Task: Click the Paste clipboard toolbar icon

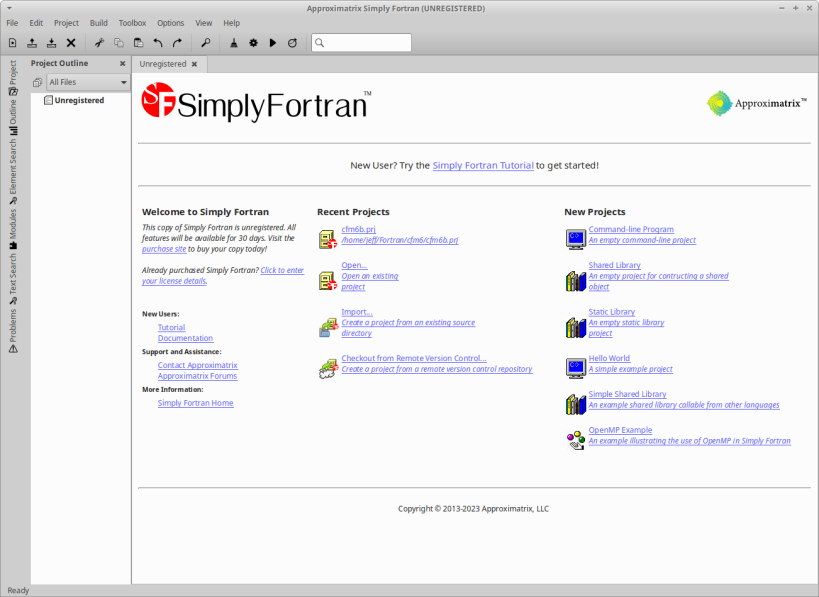Action: 138,43
